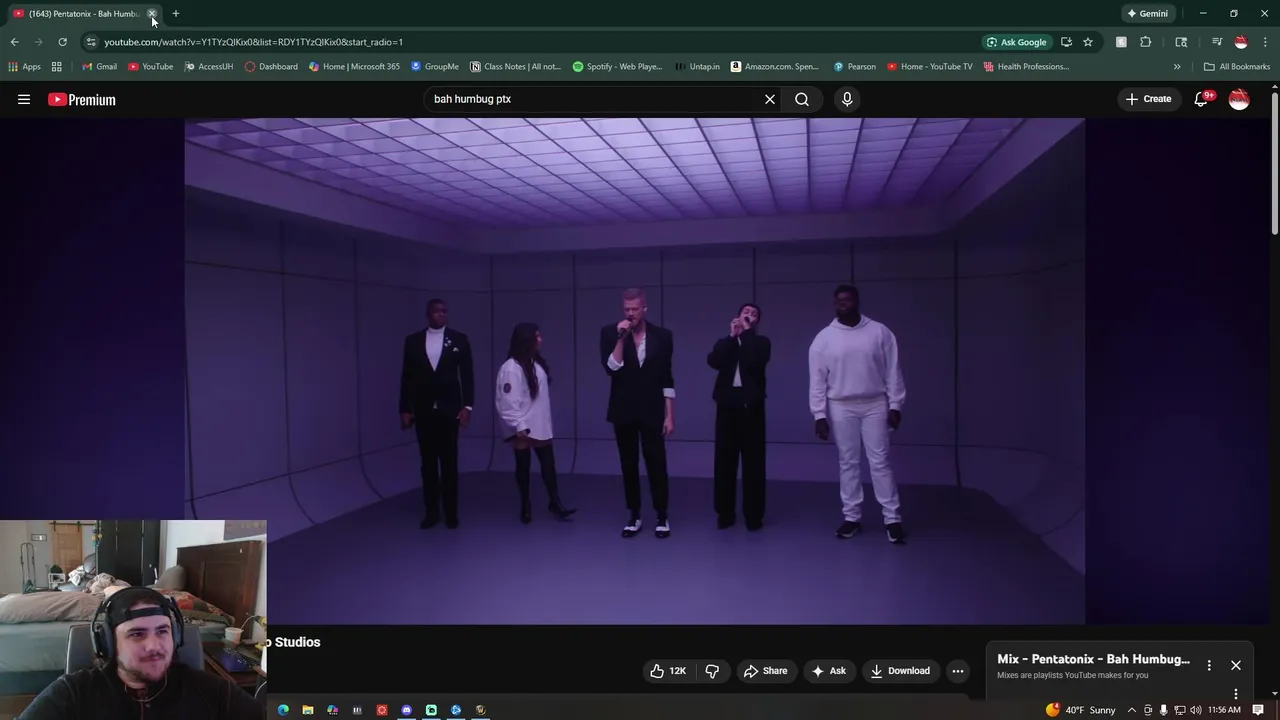This screenshot has height=720, width=1280.
Task: Open the Chrome profile avatar
Action: pos(1241,42)
